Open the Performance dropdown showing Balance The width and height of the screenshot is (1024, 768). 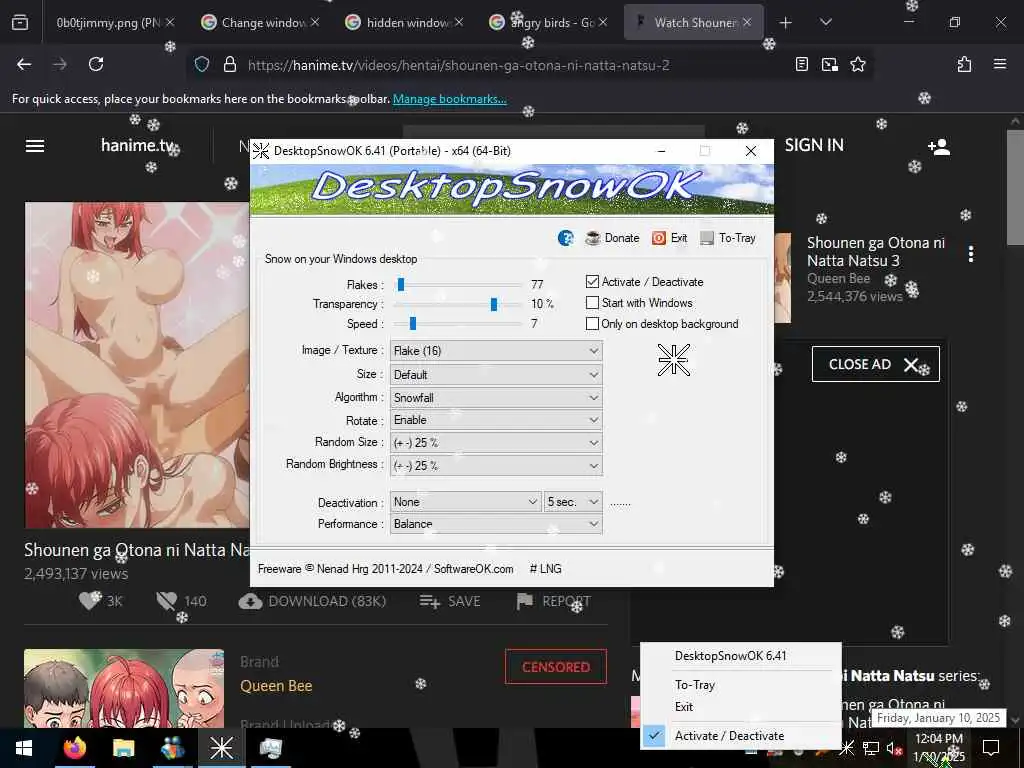click(496, 524)
